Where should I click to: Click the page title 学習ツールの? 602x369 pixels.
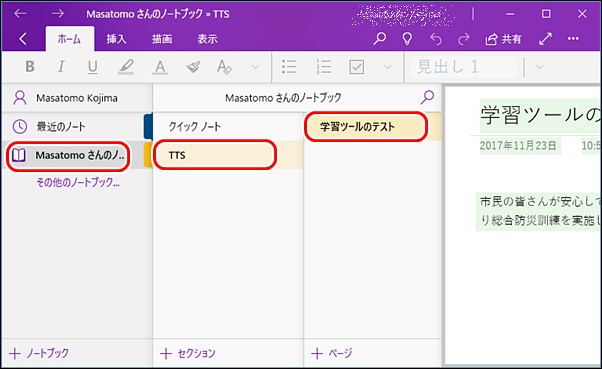(541, 115)
